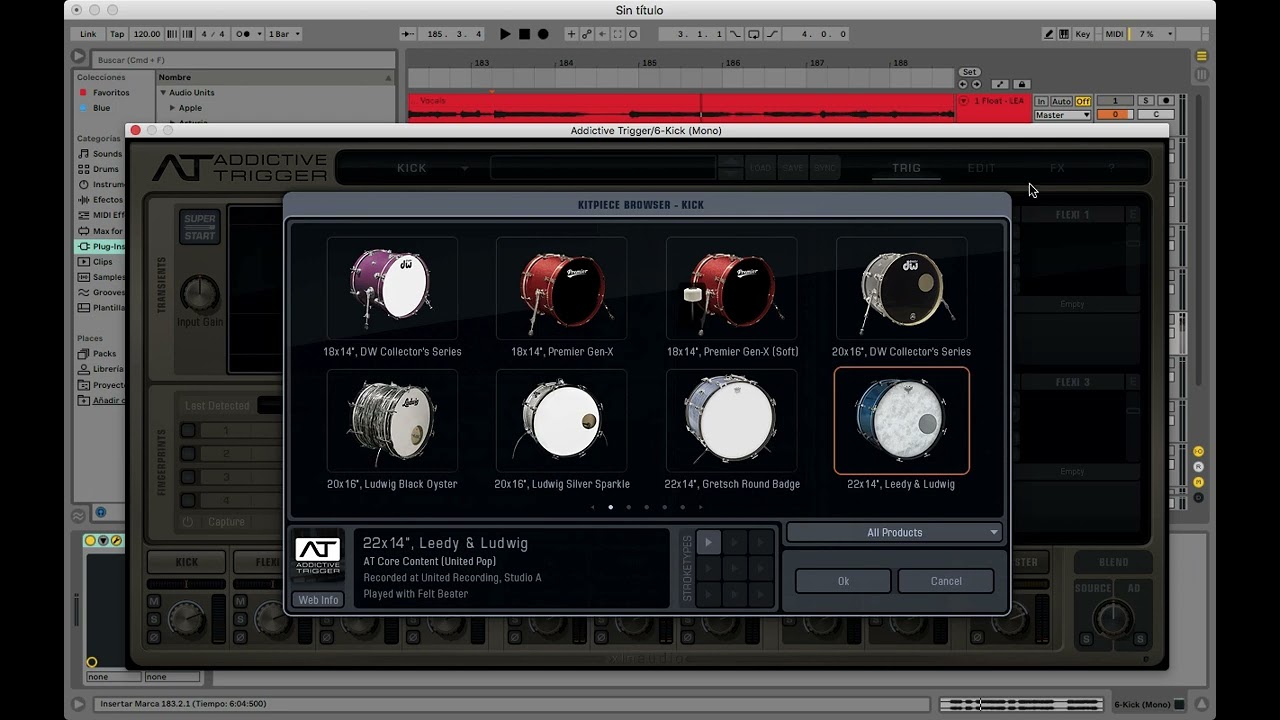1280x720 pixels.
Task: Click the 6-Kick (Mono) status label
Action: point(1142,705)
